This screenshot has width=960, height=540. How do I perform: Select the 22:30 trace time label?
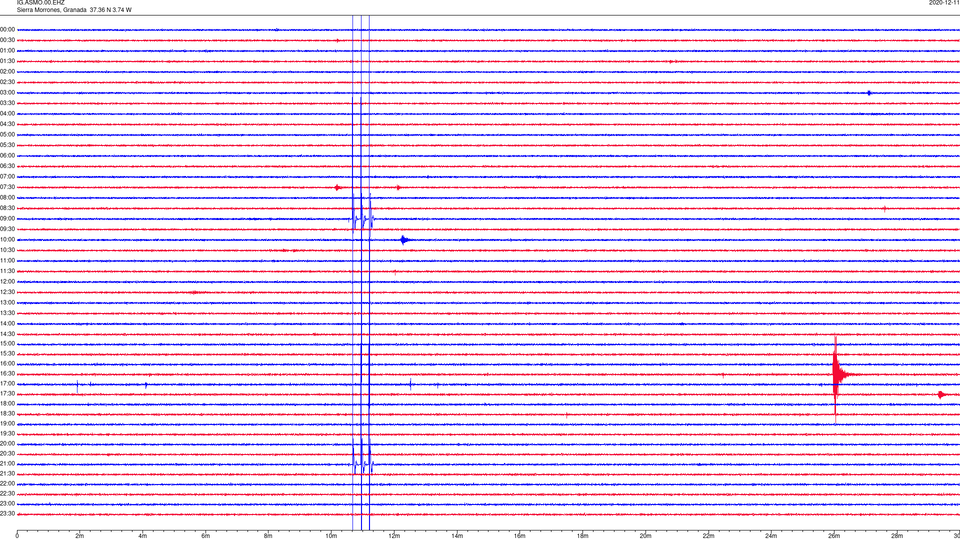[x=7, y=494]
